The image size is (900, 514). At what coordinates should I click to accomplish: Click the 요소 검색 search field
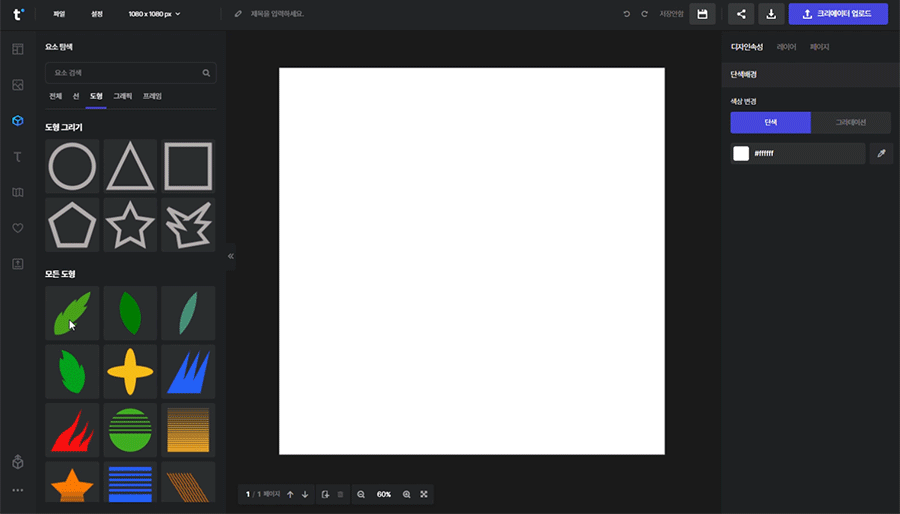click(x=125, y=73)
